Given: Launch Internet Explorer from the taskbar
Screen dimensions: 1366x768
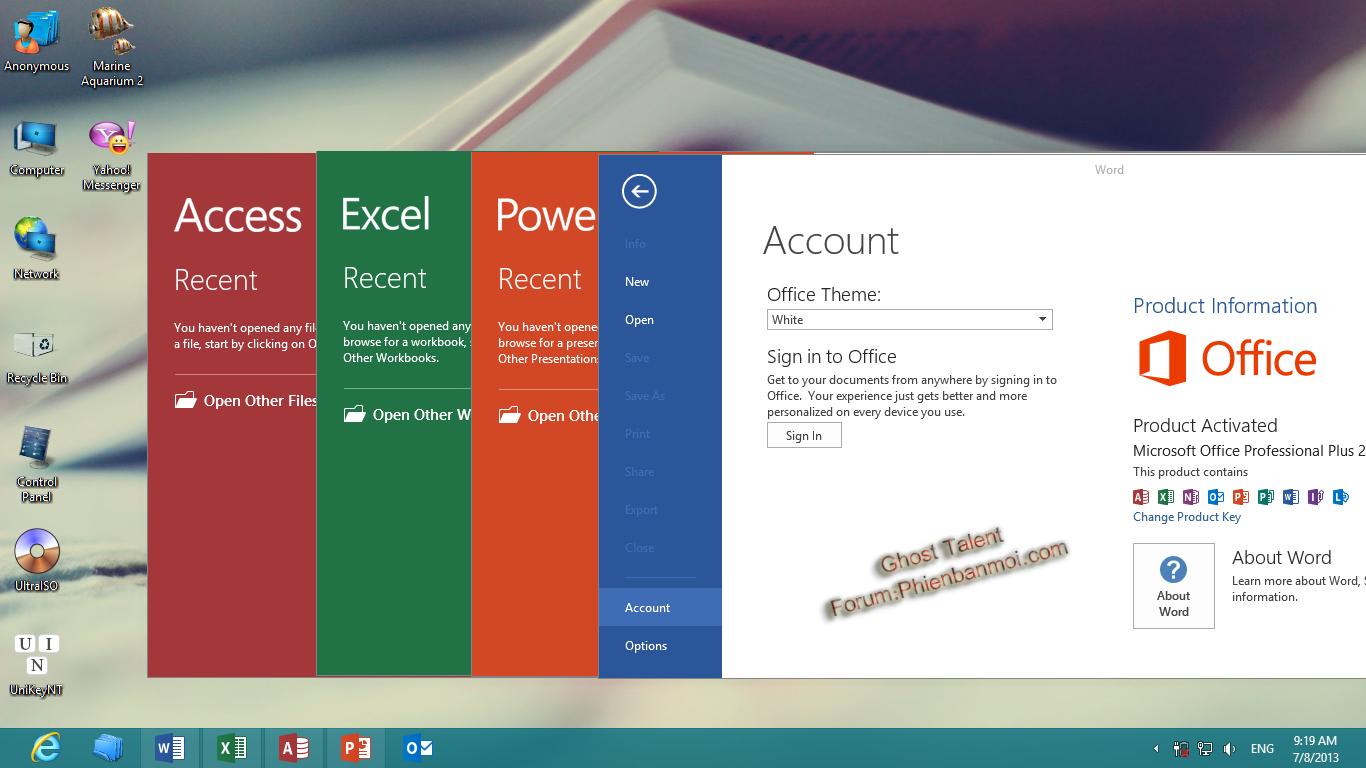Looking at the screenshot, I should tap(46, 747).
